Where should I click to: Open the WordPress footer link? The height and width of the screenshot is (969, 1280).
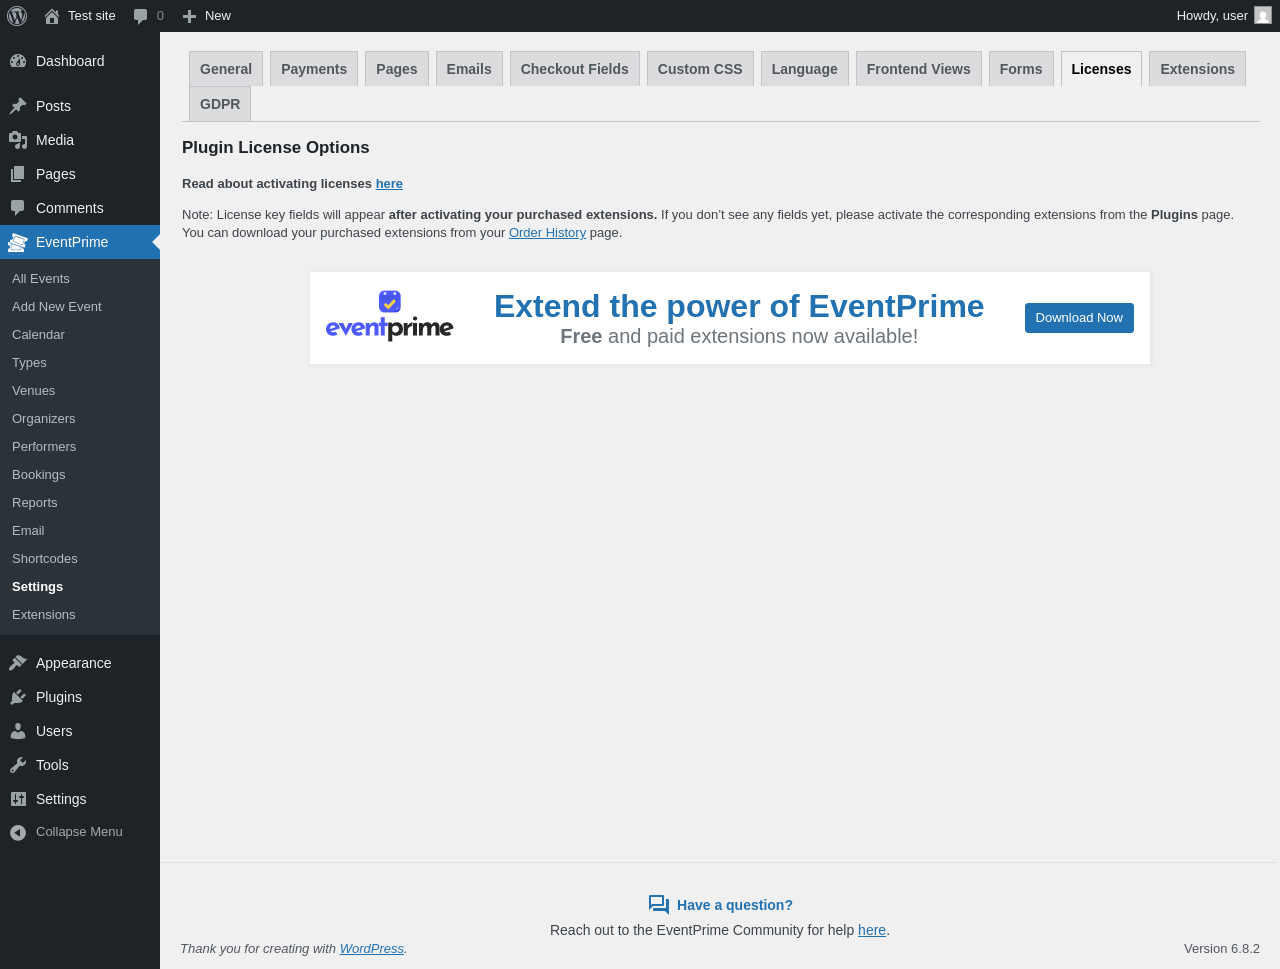point(372,949)
